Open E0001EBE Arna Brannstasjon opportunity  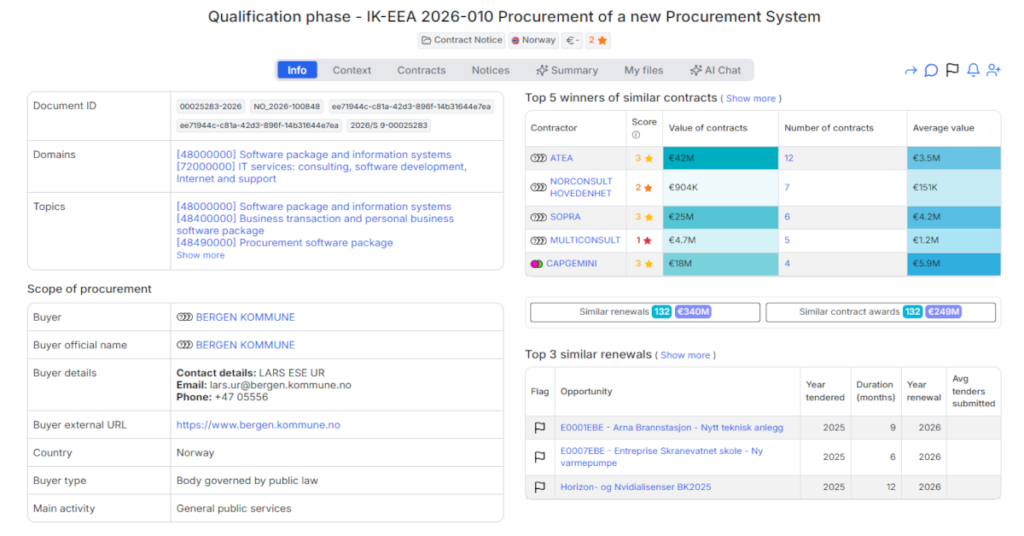pyautogui.click(x=671, y=428)
